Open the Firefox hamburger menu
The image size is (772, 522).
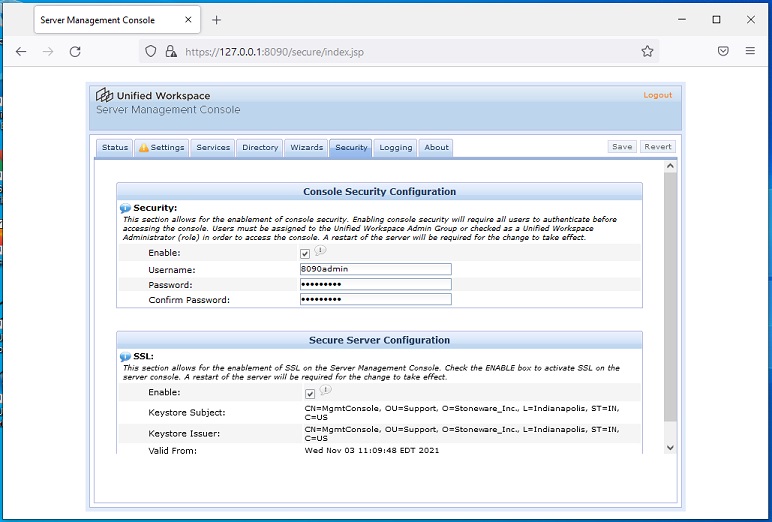(x=750, y=51)
